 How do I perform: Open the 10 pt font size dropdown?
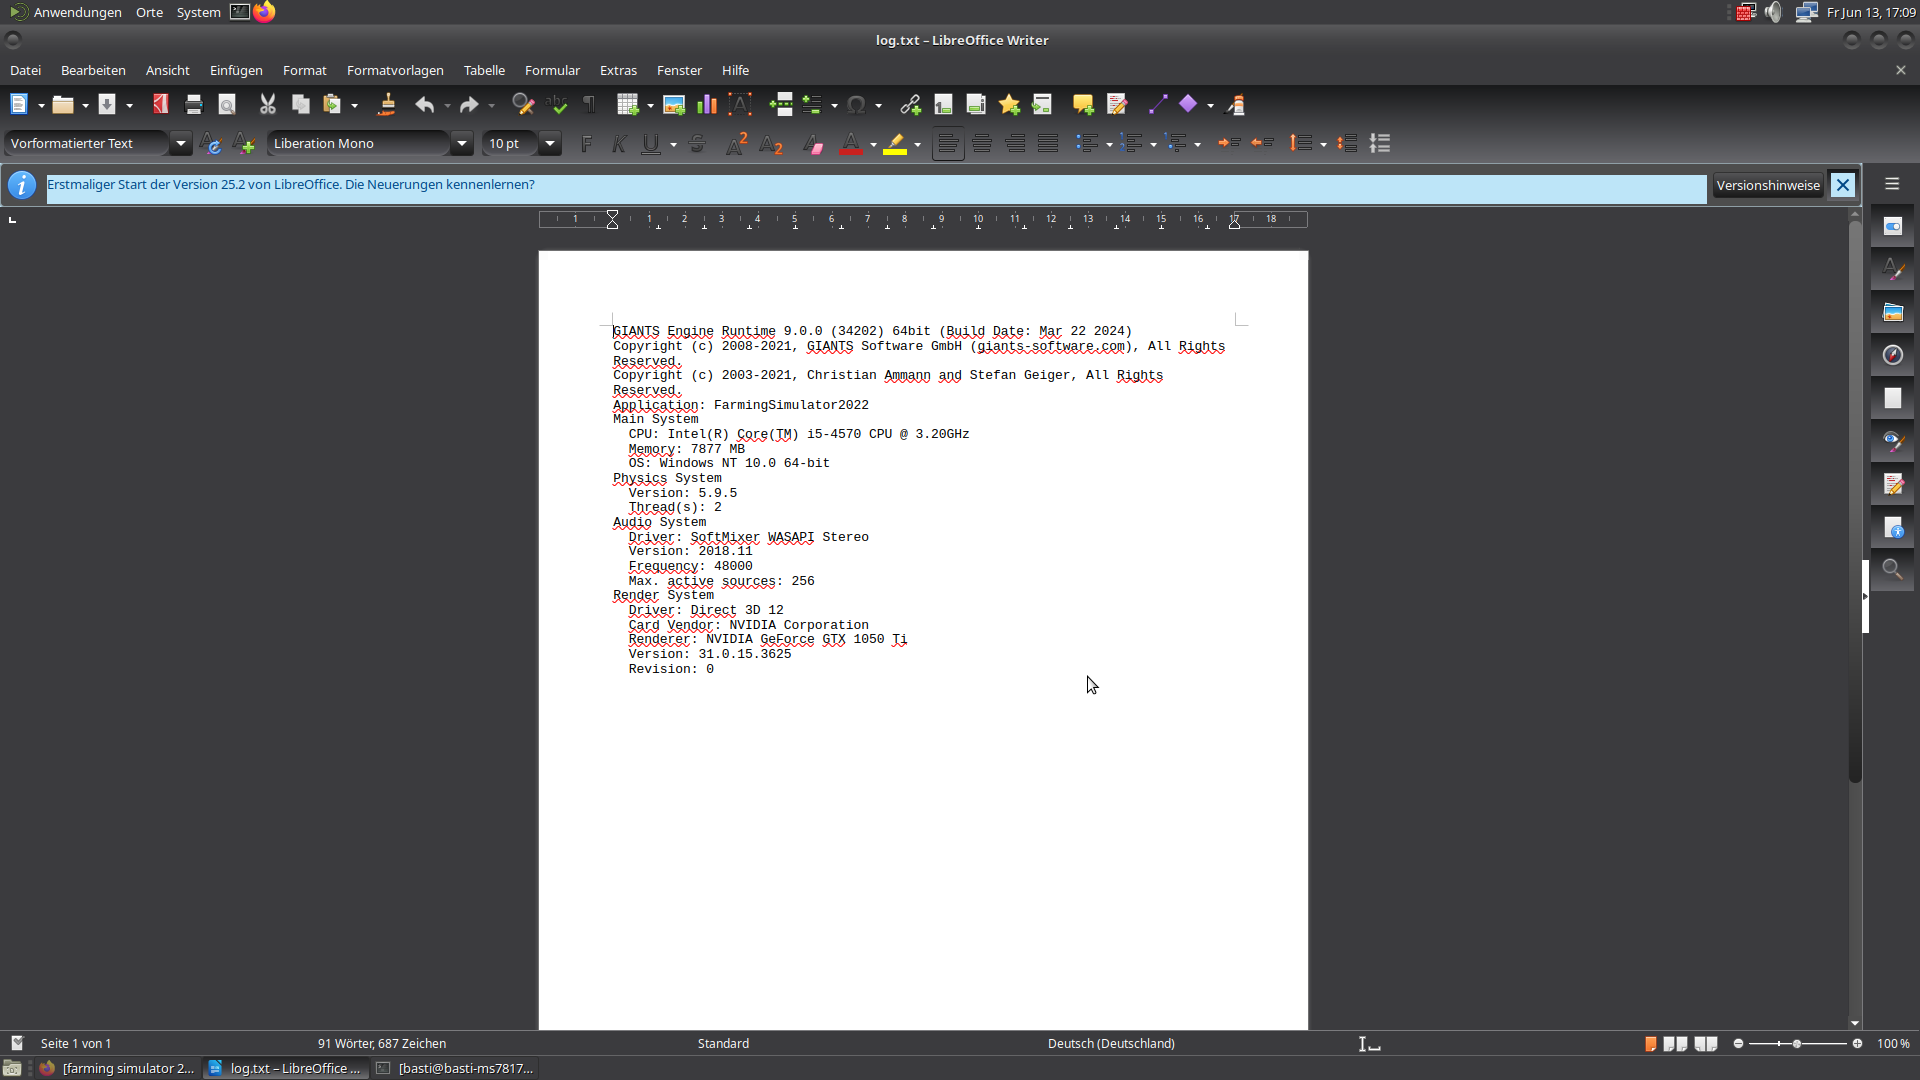tap(549, 144)
